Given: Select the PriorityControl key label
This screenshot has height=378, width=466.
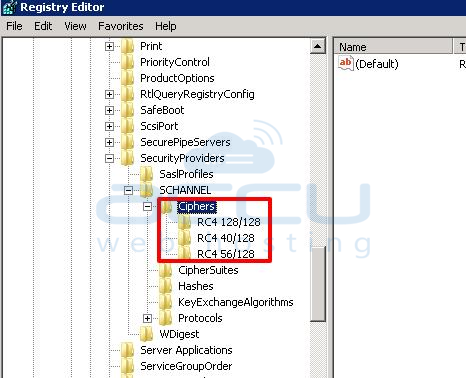Looking at the screenshot, I should tap(175, 62).
